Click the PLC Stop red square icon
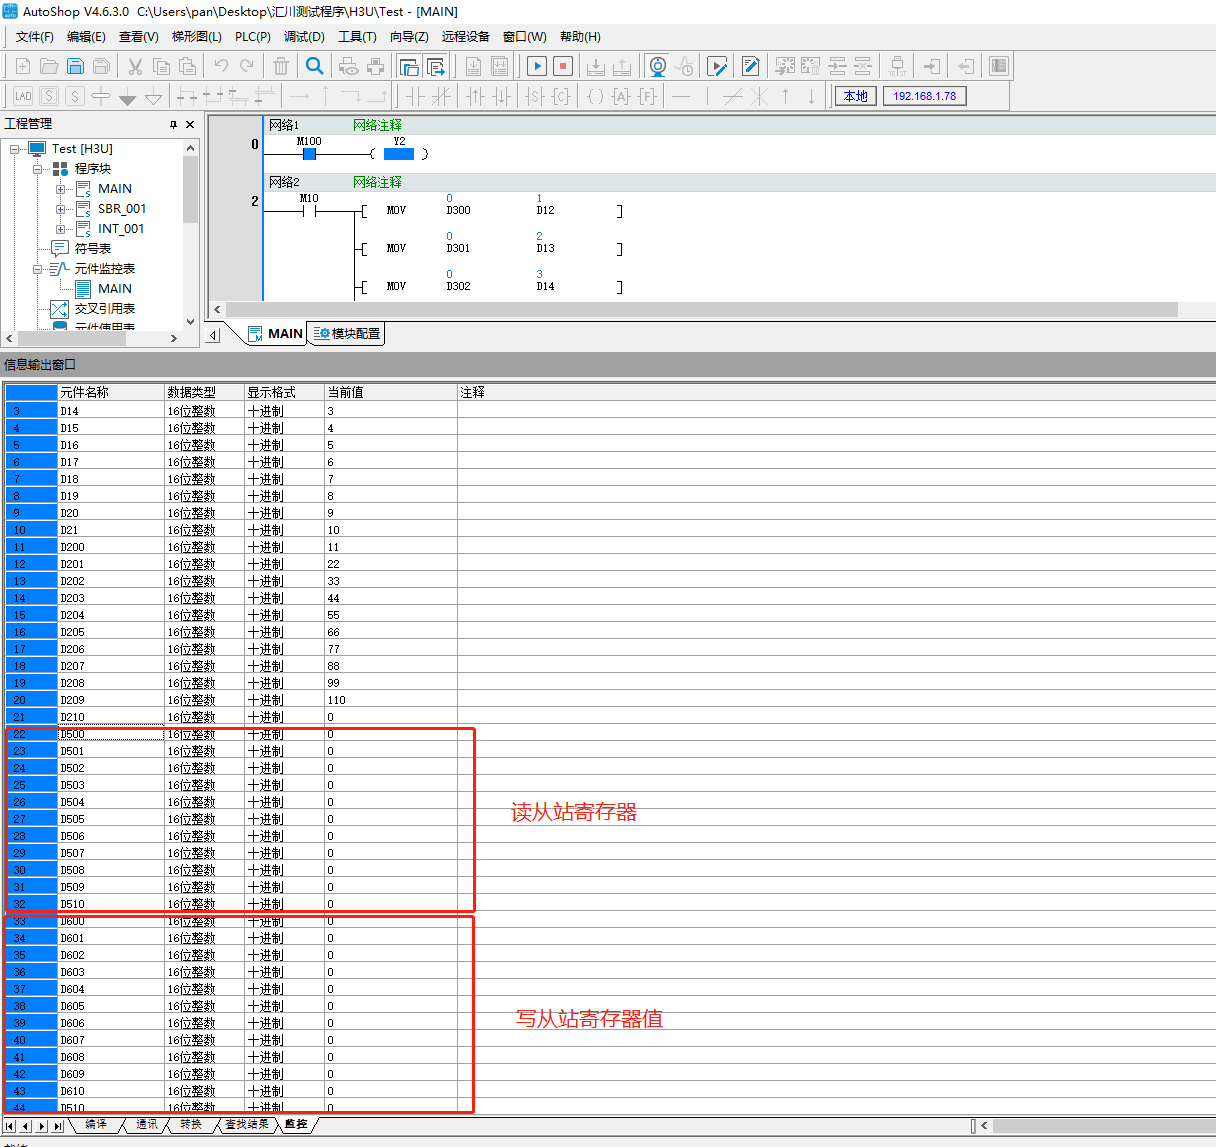This screenshot has height=1147, width=1216. click(563, 66)
